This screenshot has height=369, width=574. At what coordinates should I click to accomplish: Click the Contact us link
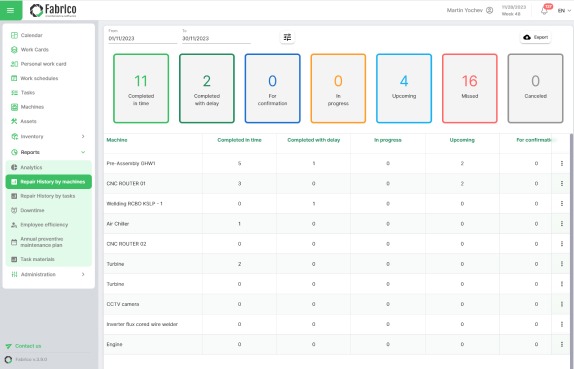pos(28,346)
